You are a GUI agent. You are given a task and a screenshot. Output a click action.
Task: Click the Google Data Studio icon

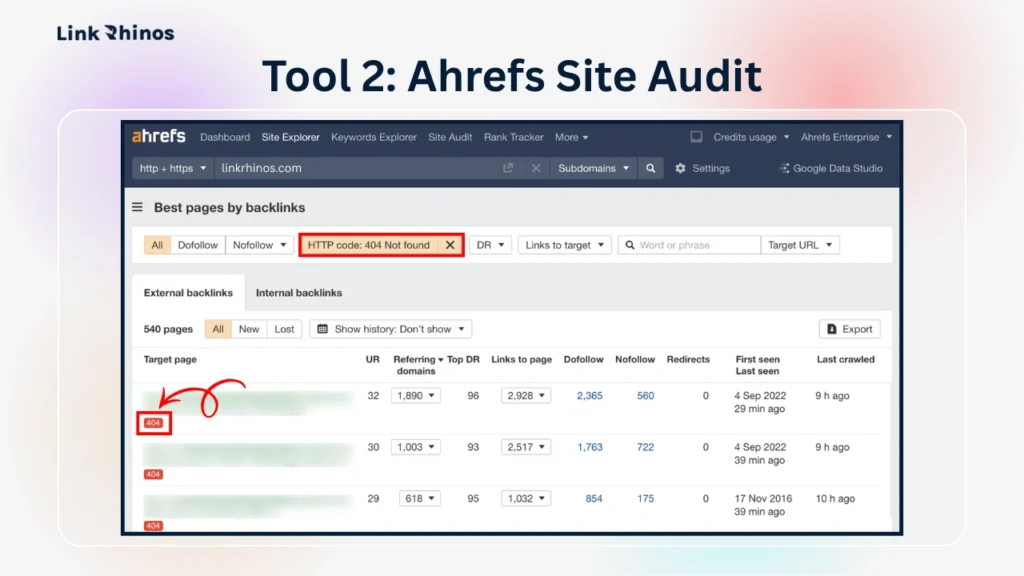point(786,168)
